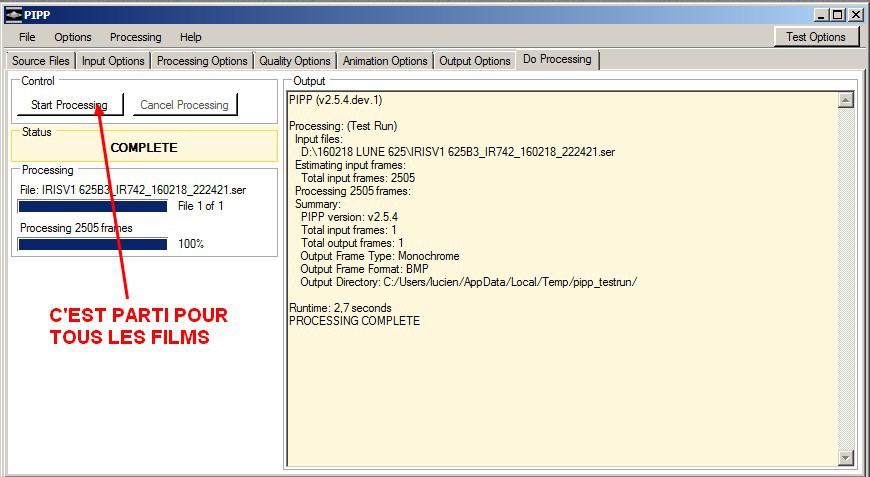Click the Cancel Processing button
870x477 pixels.
click(x=184, y=105)
